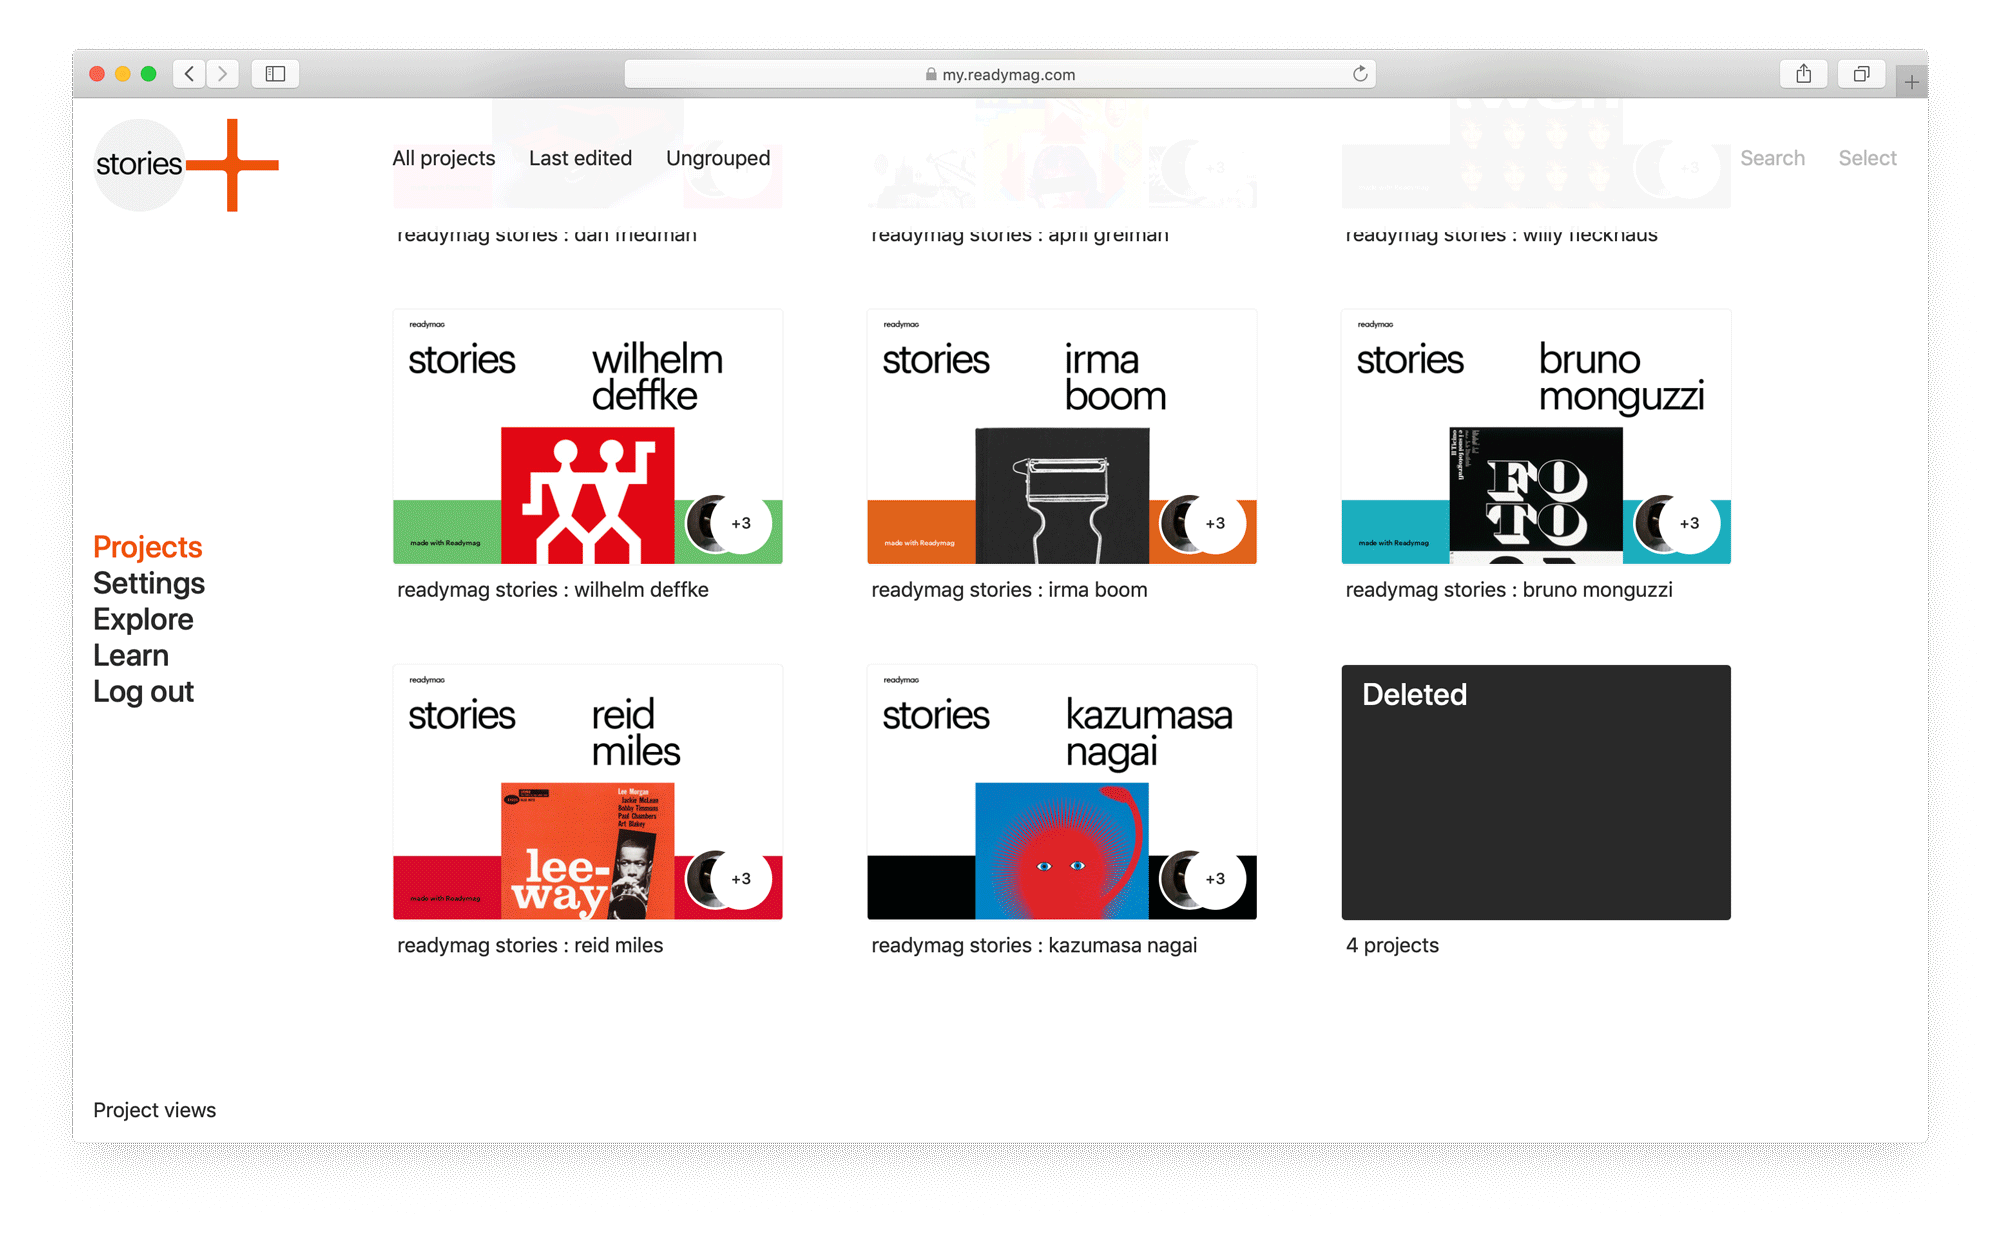Select the Last edited tab
Image resolution: width=2000 pixels, height=1238 pixels.
(580, 157)
